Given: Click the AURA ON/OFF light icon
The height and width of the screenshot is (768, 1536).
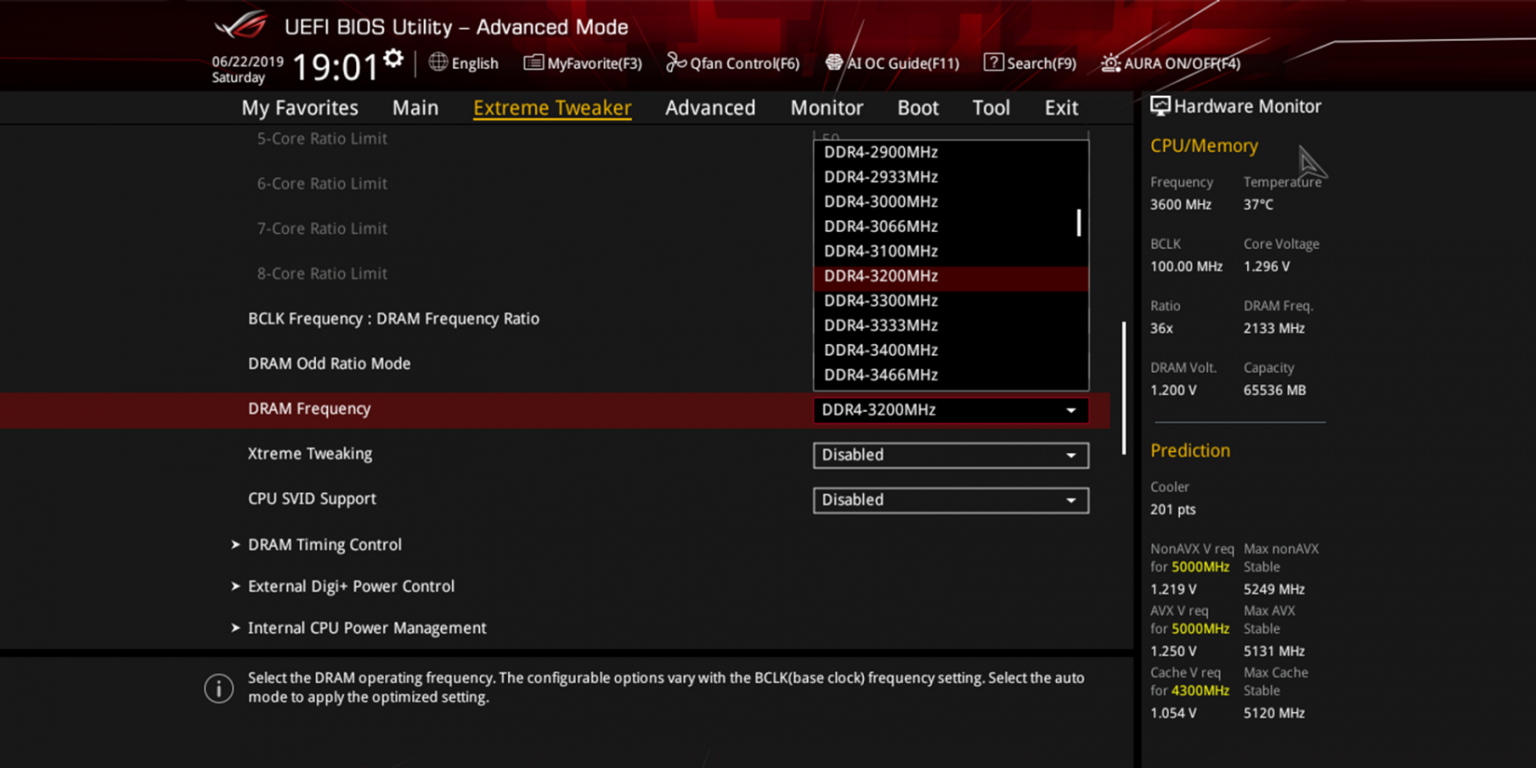Looking at the screenshot, I should (x=1110, y=63).
